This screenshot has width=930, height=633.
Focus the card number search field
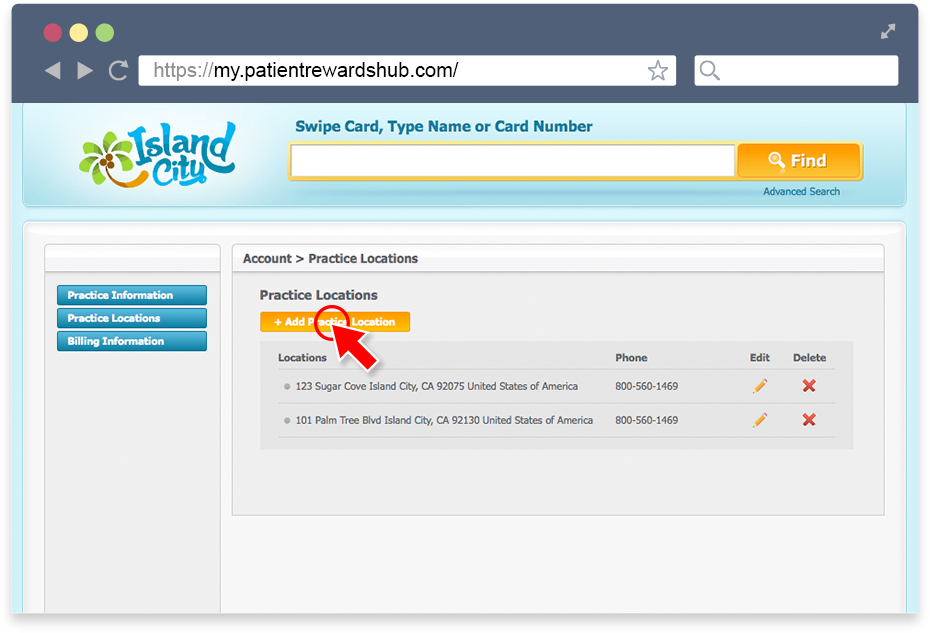tap(513, 161)
